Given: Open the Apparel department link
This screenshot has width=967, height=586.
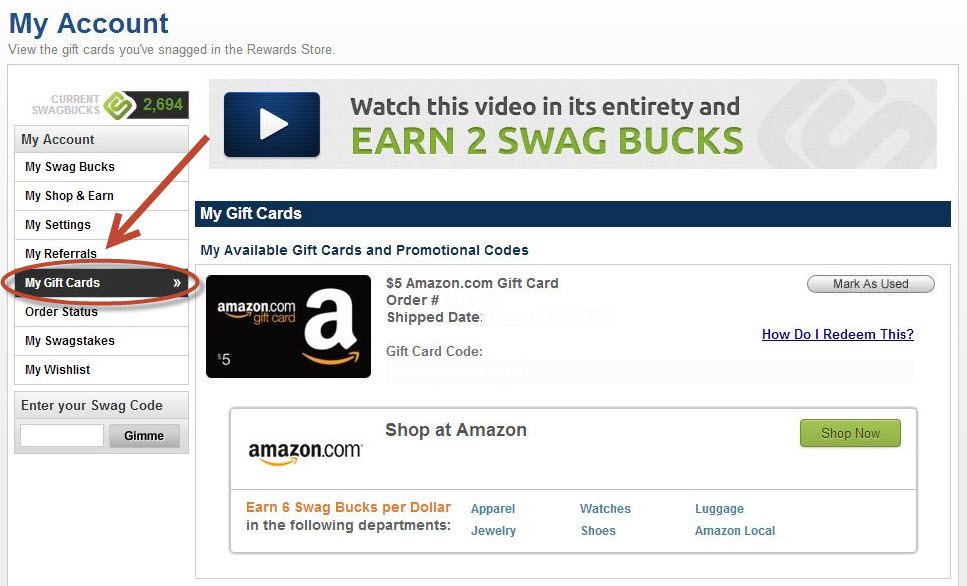Looking at the screenshot, I should point(493,509).
